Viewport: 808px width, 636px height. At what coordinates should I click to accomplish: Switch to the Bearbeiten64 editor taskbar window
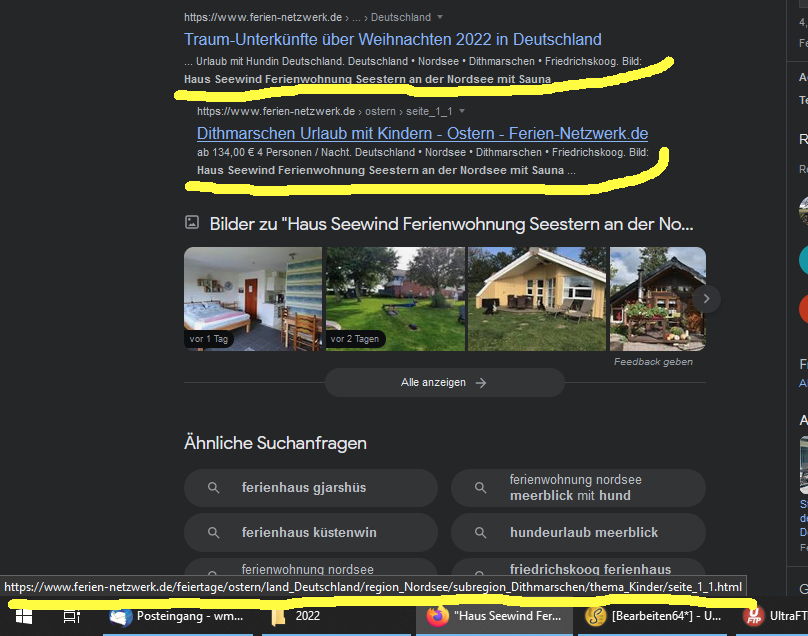652,616
